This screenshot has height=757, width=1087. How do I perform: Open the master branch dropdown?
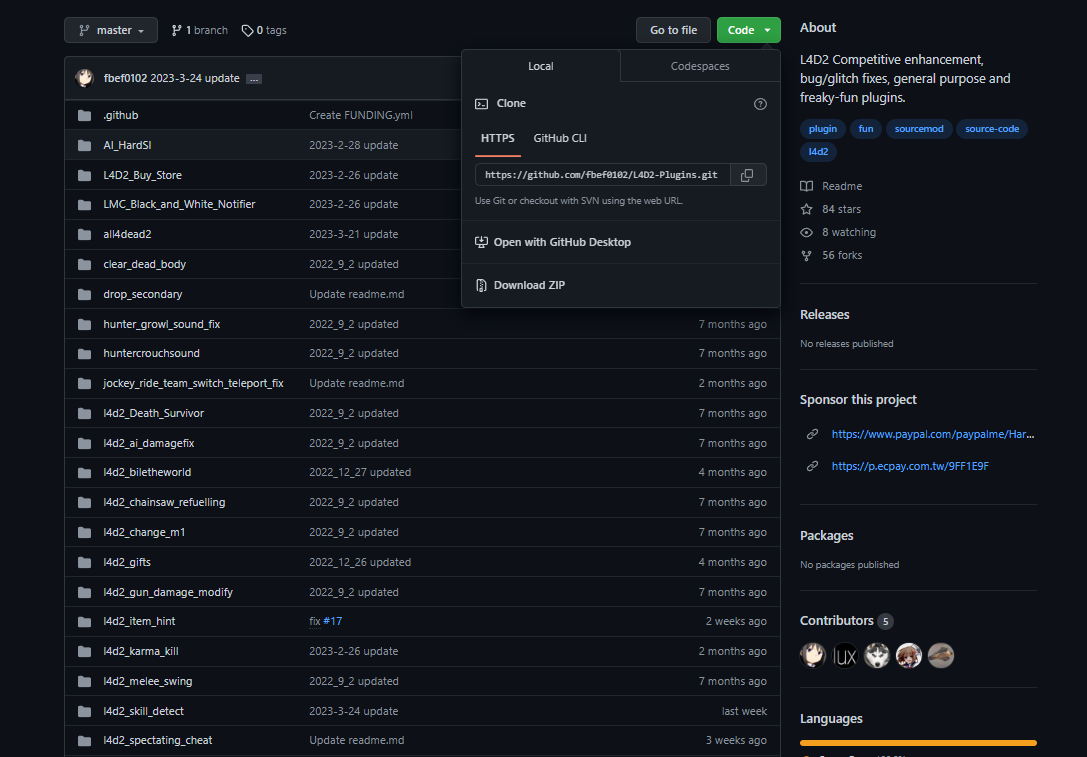click(111, 30)
